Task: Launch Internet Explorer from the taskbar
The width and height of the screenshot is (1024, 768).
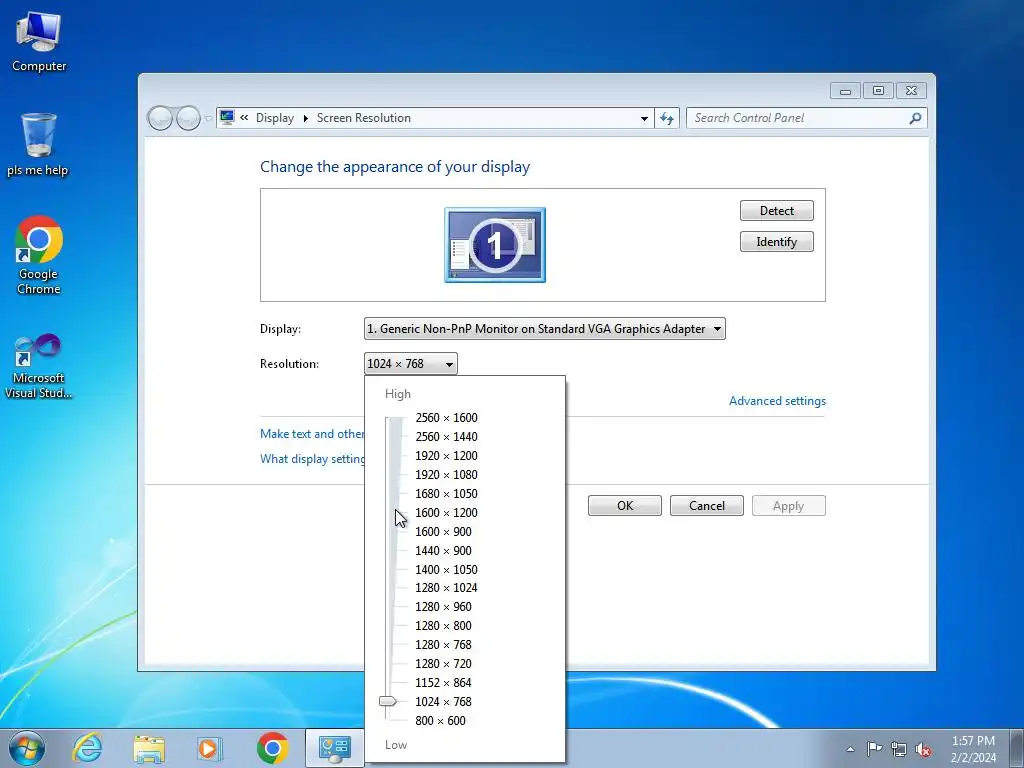Action: click(88, 748)
